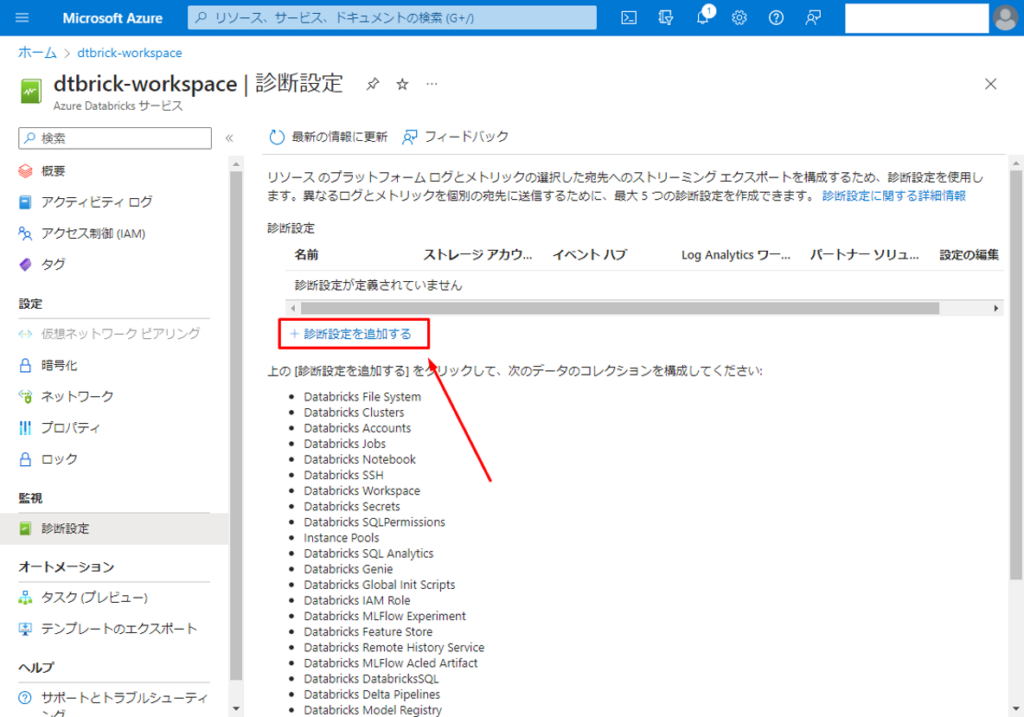Viewport: 1024px width, 717px height.
Task: Open directory and subscription filter icon
Action: pyautogui.click(x=666, y=18)
